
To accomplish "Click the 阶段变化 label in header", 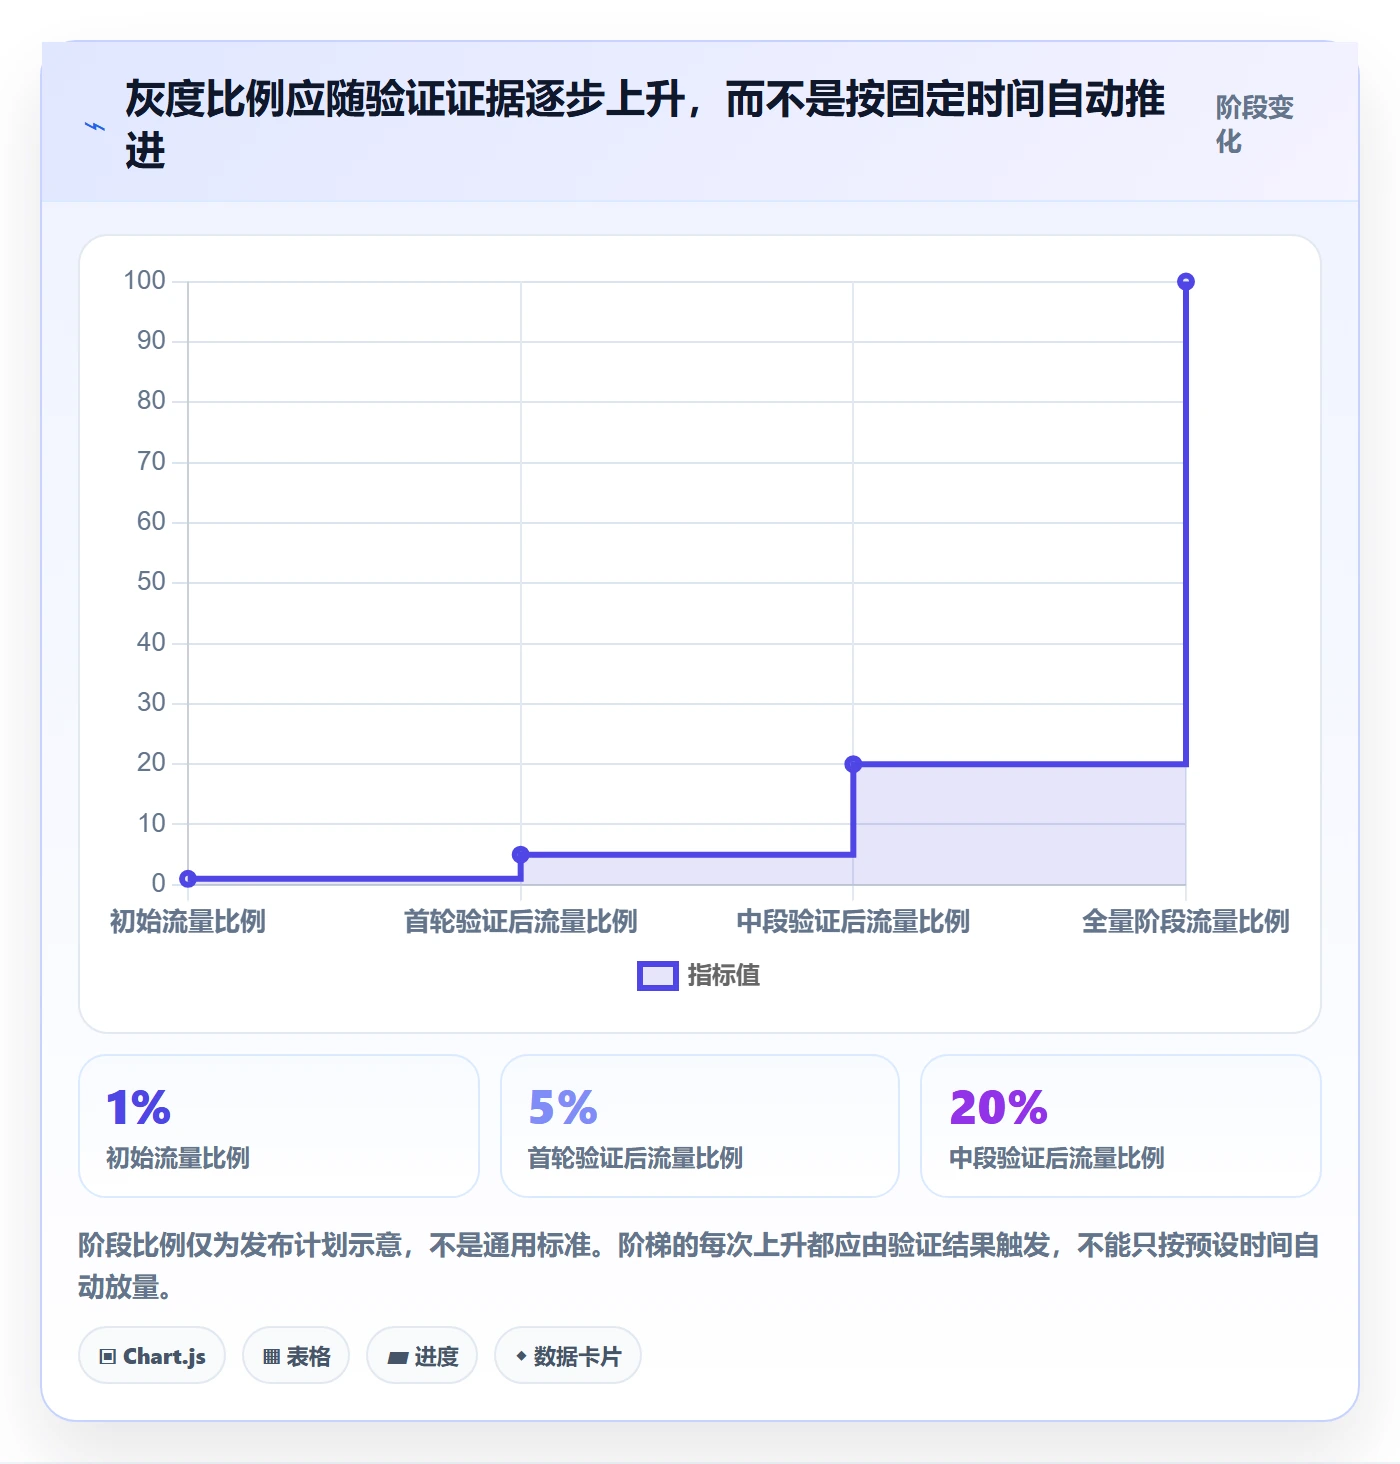I will click(x=1255, y=124).
